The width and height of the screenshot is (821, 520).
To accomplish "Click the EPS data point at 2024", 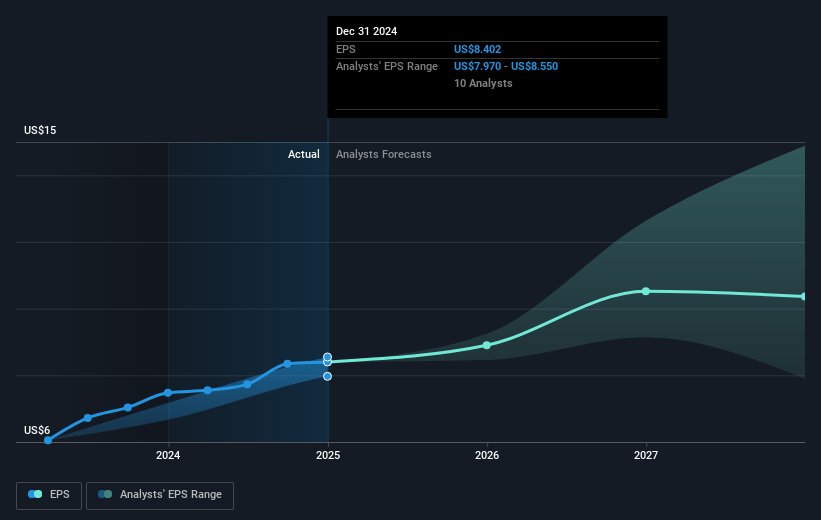I will coord(168,393).
